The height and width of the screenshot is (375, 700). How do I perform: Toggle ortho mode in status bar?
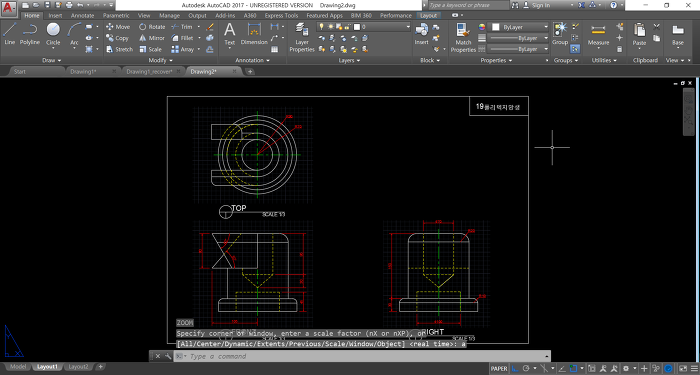pos(515,369)
